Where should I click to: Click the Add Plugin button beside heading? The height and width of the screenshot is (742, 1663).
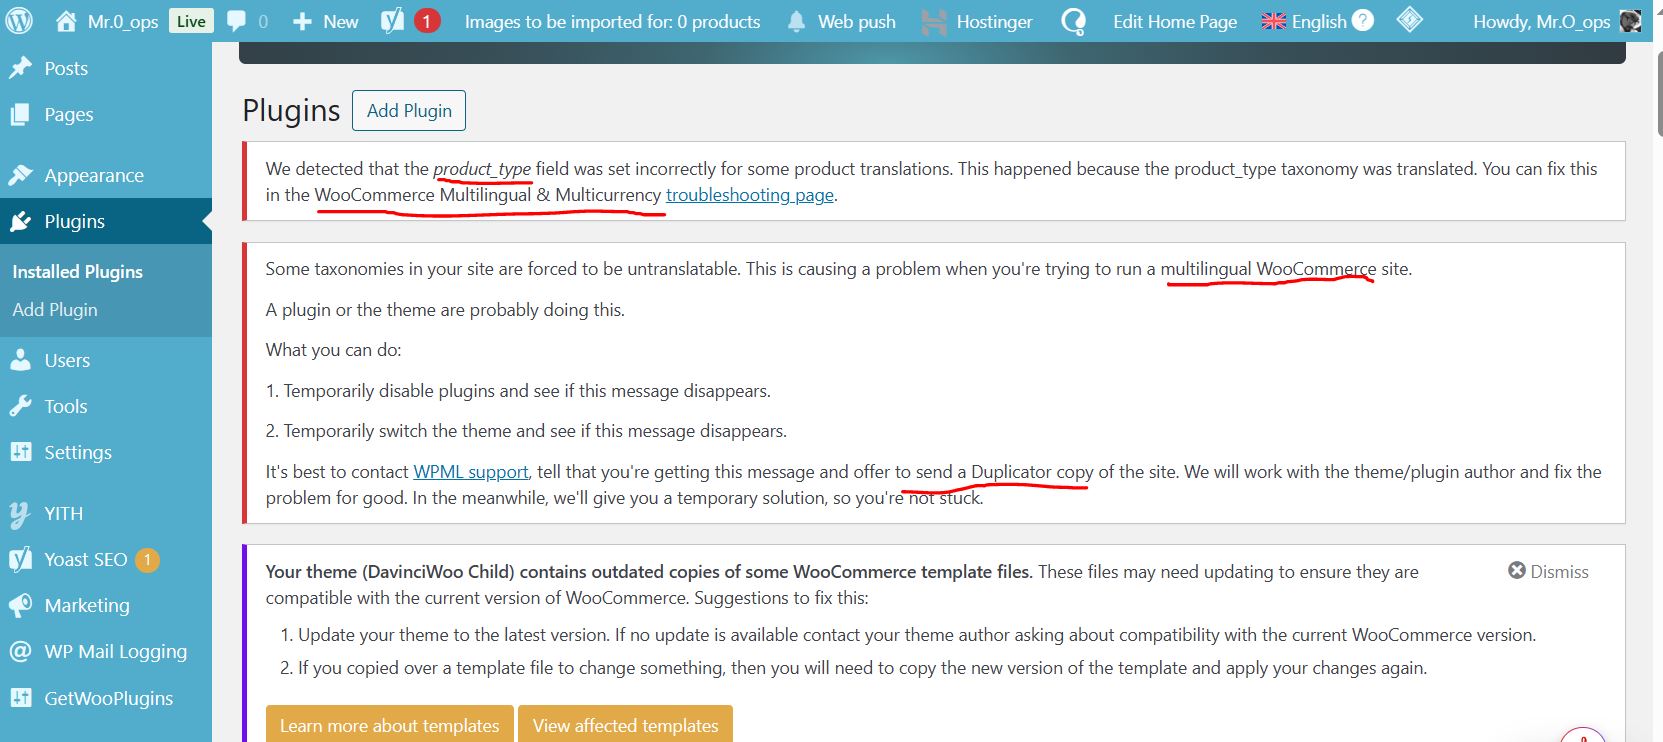409,110
